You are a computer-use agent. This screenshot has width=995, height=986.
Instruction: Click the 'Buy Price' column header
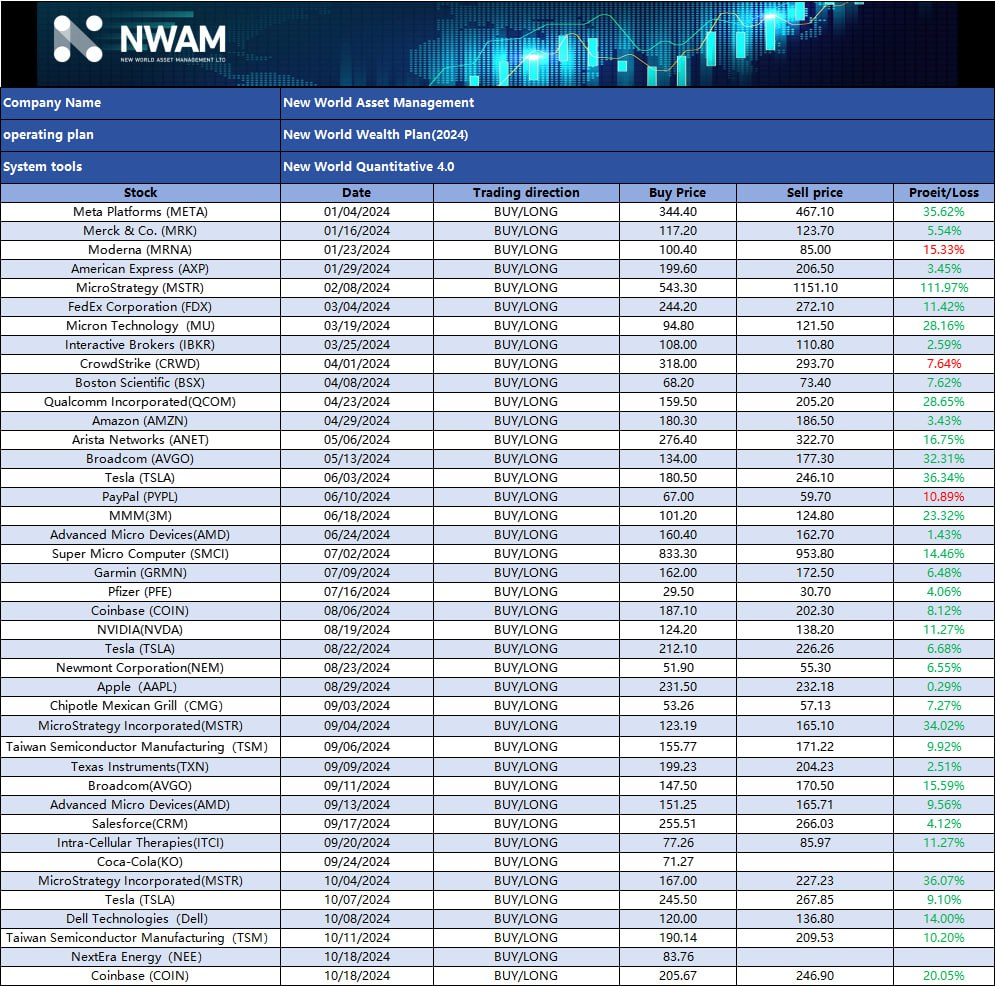click(678, 193)
